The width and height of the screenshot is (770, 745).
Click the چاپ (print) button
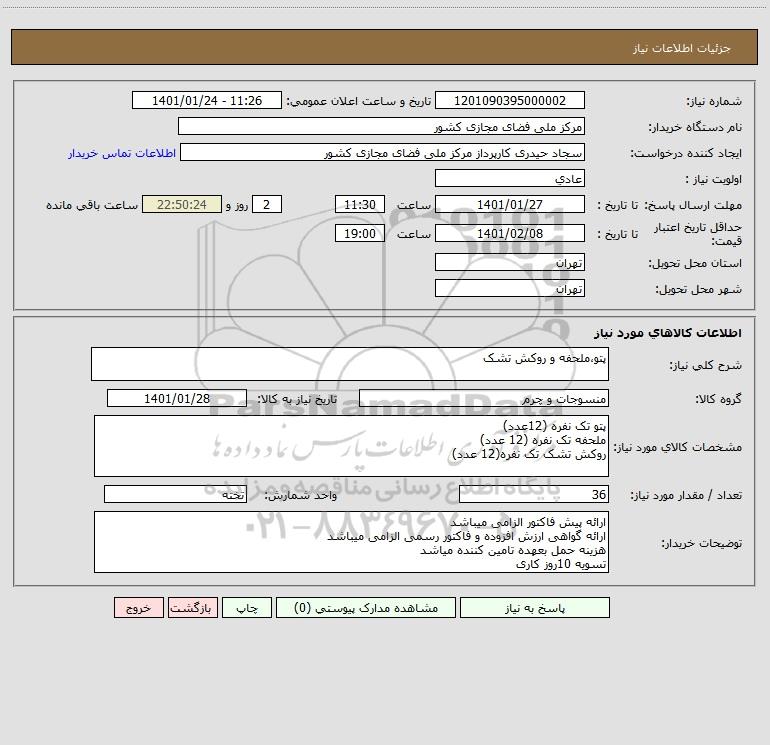(247, 607)
